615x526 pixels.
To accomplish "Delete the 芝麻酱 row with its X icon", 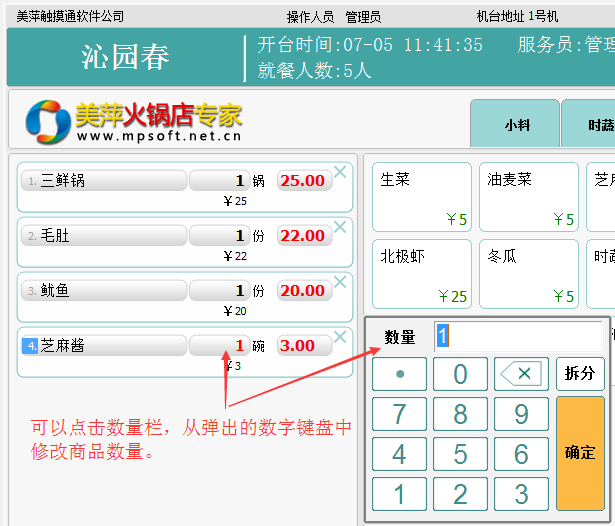I will (x=340, y=337).
